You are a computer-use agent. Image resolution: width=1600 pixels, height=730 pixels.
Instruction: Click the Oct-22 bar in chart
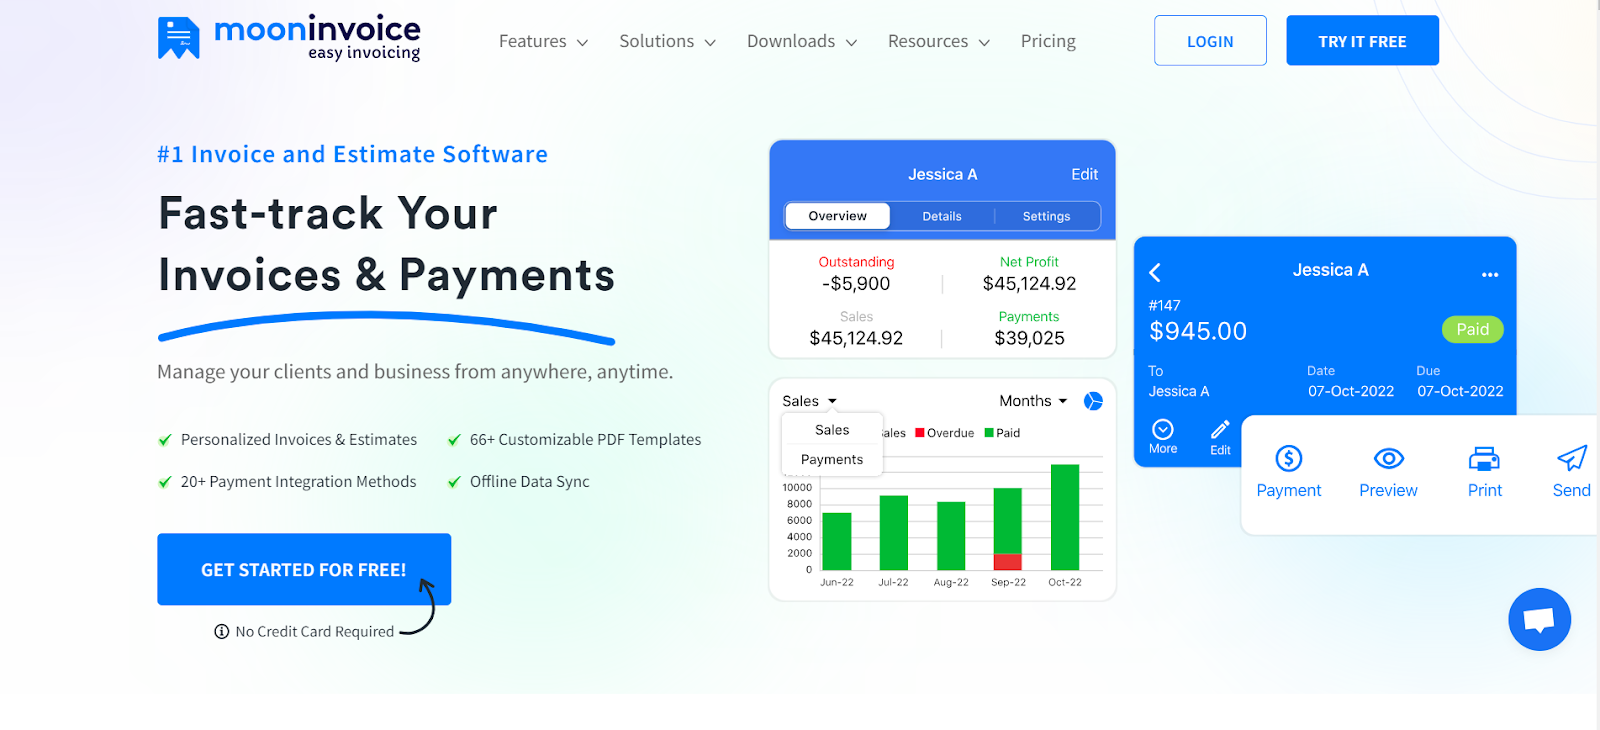click(x=1065, y=517)
